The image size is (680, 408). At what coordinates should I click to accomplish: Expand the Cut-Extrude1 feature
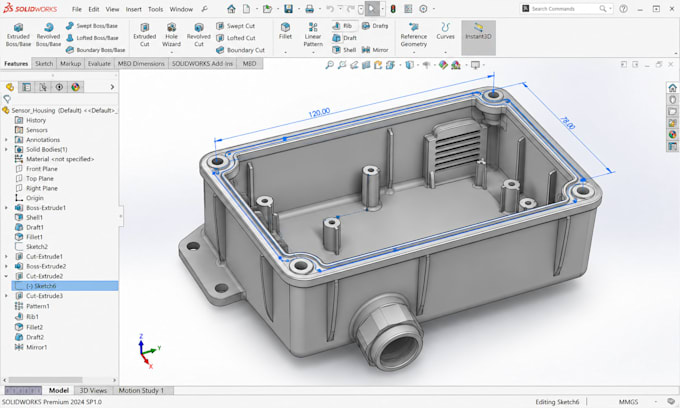[x=6, y=257]
